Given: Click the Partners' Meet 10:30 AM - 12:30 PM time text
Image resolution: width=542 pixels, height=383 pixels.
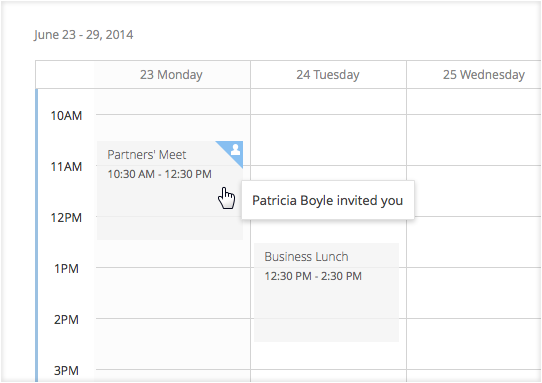Looking at the screenshot, I should tap(159, 174).
